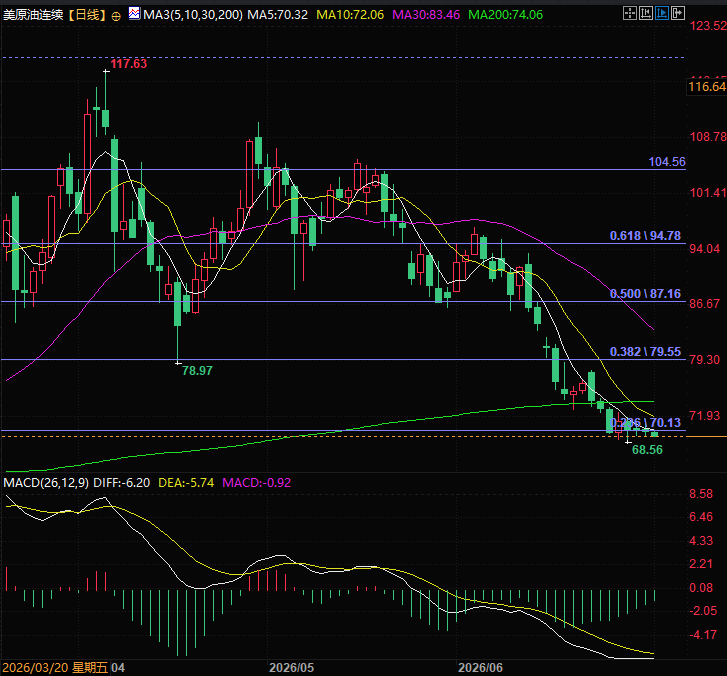Click the -4.17 MACD axis label
The height and width of the screenshot is (676, 727).
pyautogui.click(x=703, y=635)
